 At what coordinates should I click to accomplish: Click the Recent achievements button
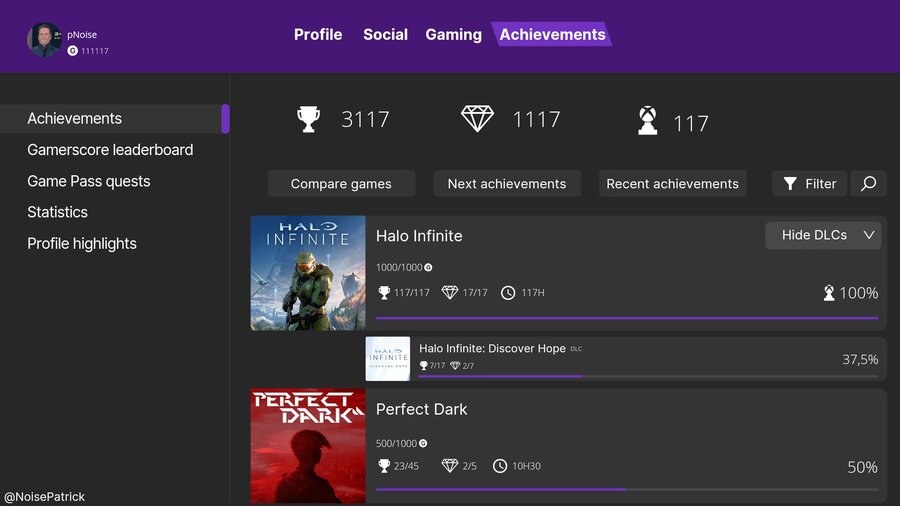click(x=673, y=184)
